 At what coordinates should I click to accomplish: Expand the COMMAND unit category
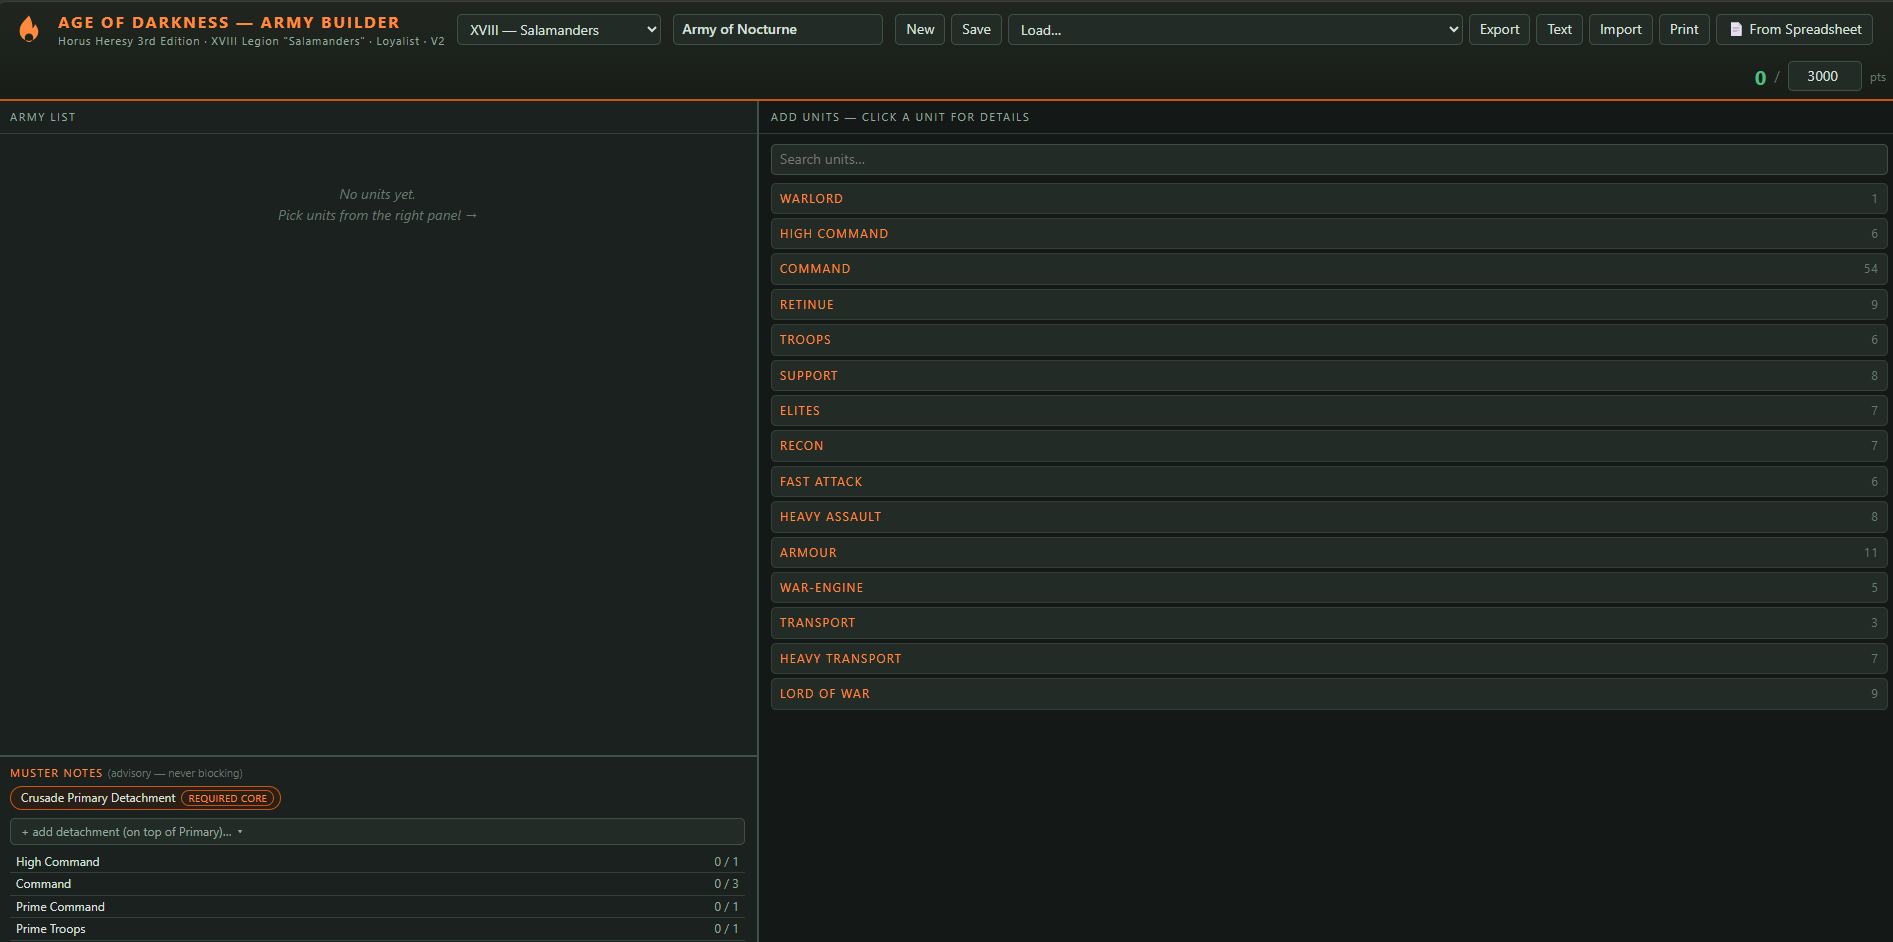1329,269
